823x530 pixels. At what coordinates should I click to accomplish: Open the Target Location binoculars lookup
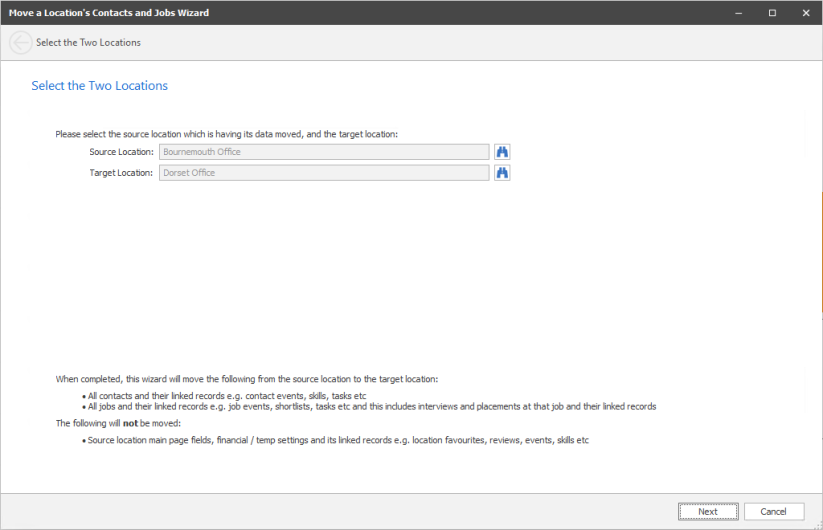click(503, 173)
